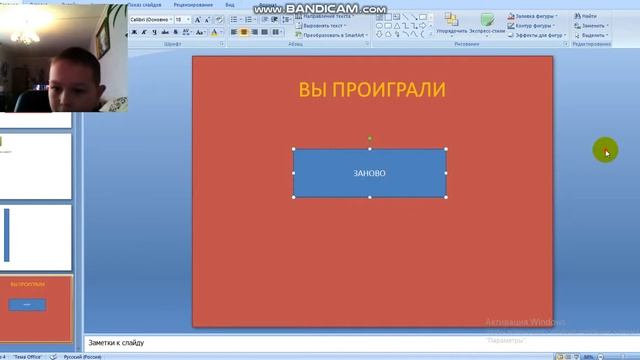Click ВЫ ПРОИГРАЛИ title text
The width and height of the screenshot is (640, 360).
(372, 89)
